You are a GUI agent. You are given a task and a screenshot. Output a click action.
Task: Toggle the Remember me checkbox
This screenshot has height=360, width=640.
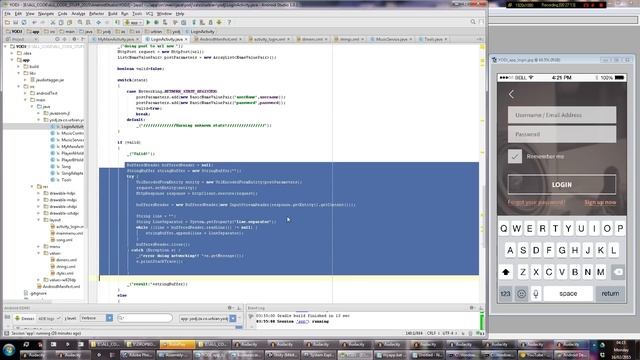click(515, 156)
